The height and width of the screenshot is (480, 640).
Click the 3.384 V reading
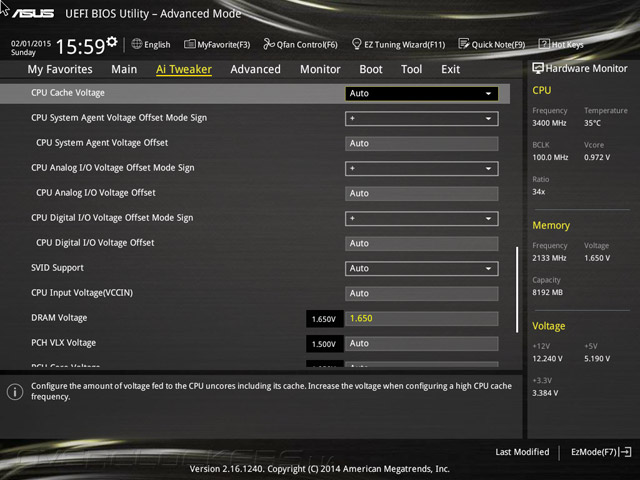pos(545,393)
